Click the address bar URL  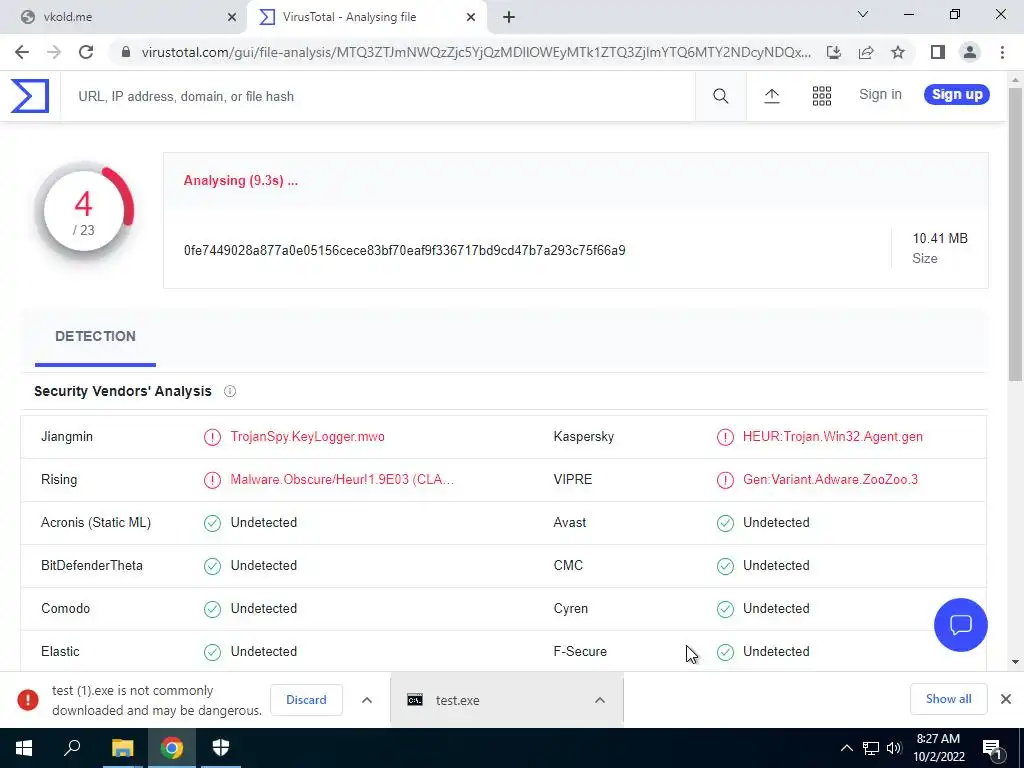click(476, 52)
